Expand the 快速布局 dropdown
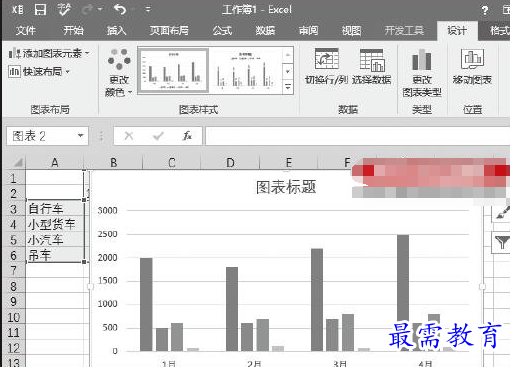This screenshot has width=510, height=367. click(x=39, y=71)
